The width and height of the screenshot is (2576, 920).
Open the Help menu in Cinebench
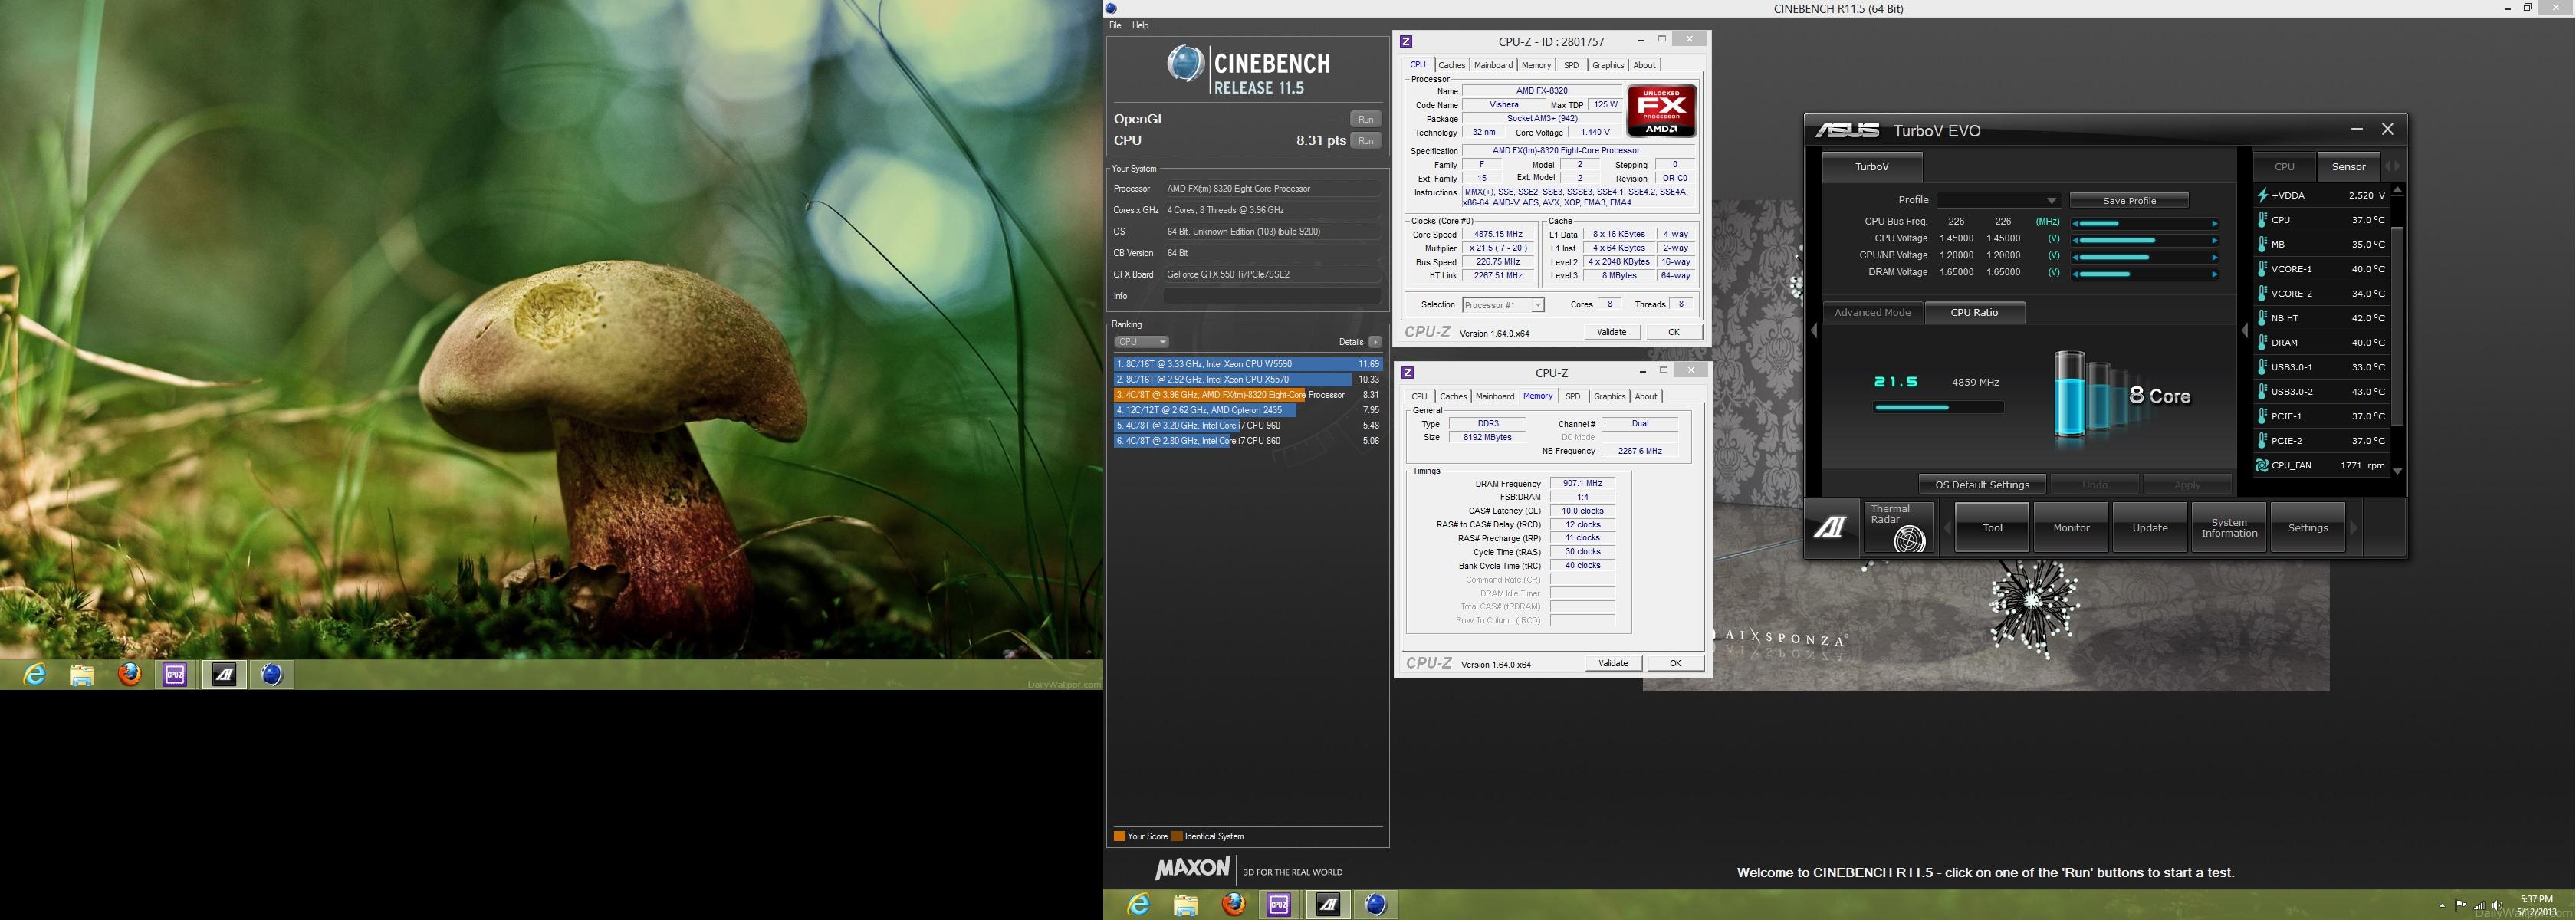[x=1140, y=25]
